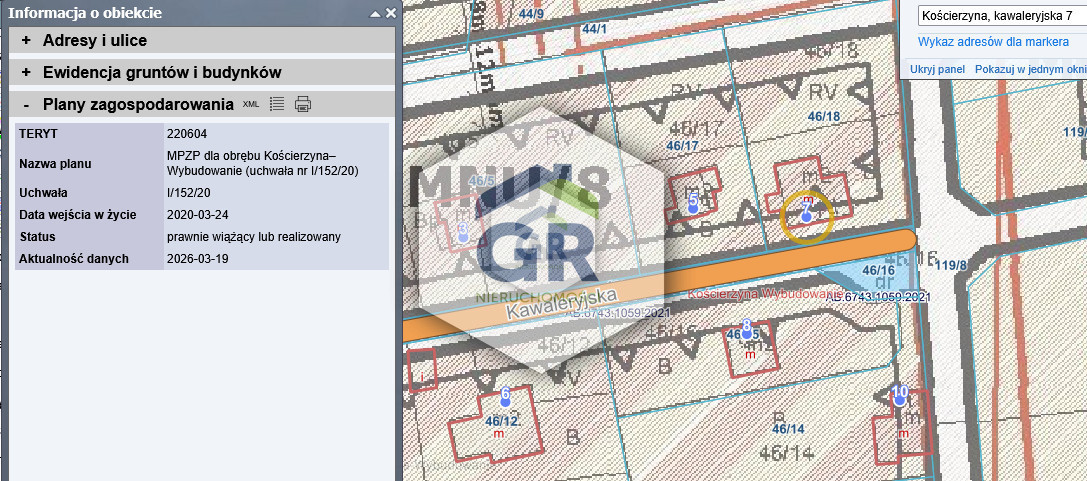Screen dimensions: 1087x481
Task: Select address point 10 on the map
Action: click(x=900, y=399)
